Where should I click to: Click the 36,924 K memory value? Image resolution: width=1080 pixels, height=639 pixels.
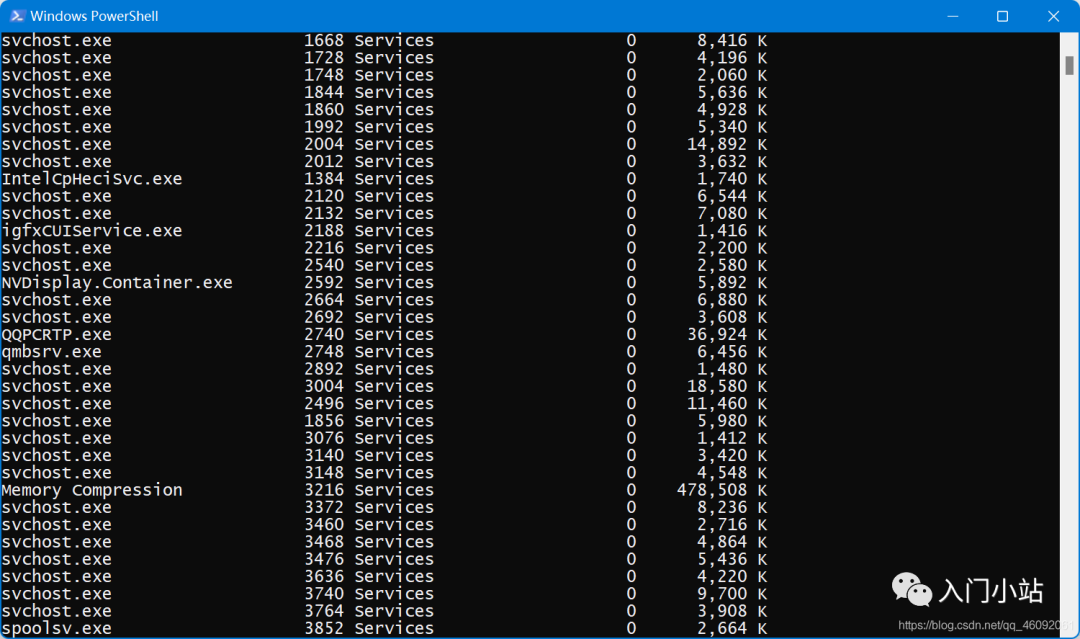click(727, 335)
